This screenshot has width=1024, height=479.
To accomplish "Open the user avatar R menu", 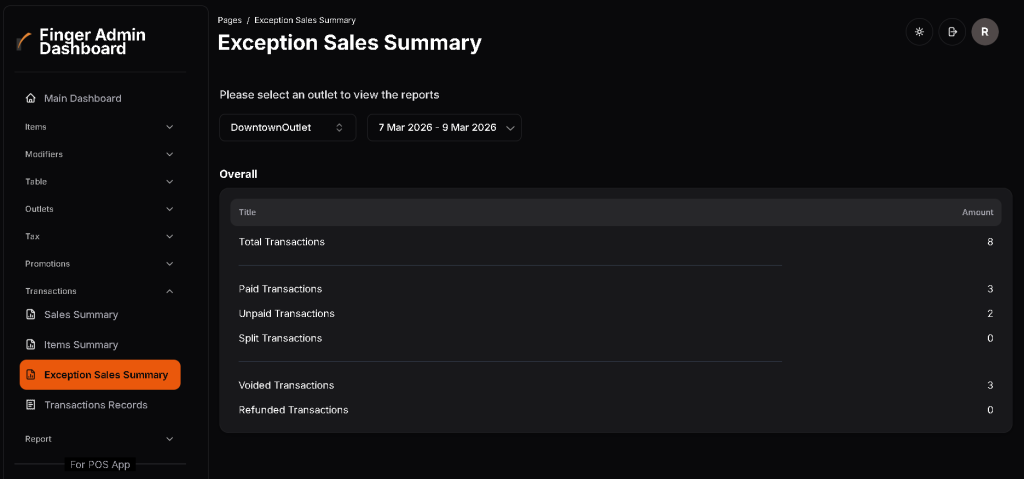I will coord(985,32).
